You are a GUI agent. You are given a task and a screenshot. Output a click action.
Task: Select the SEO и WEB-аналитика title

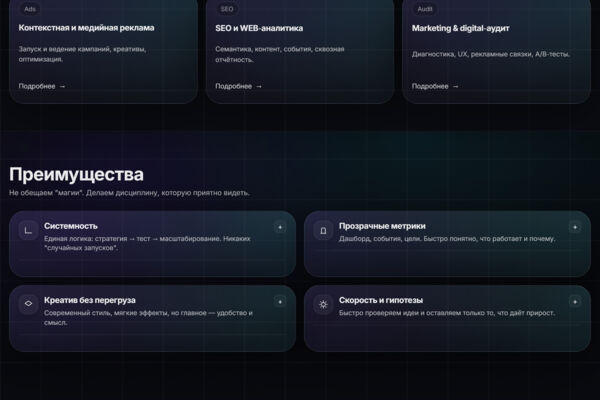(259, 28)
